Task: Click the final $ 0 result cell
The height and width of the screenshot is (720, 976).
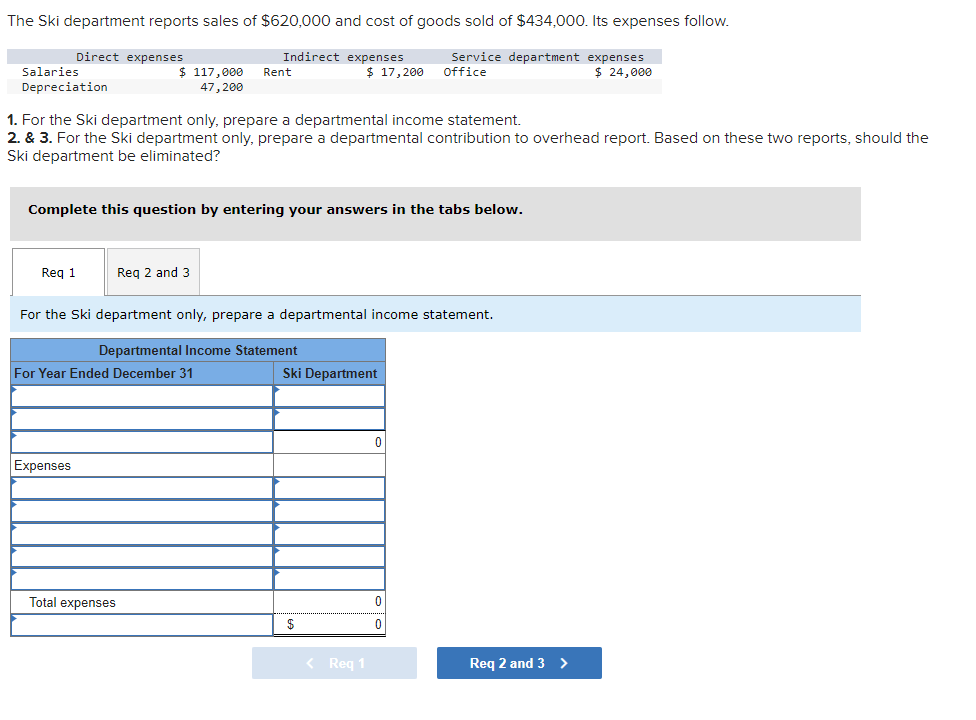Action: click(329, 624)
